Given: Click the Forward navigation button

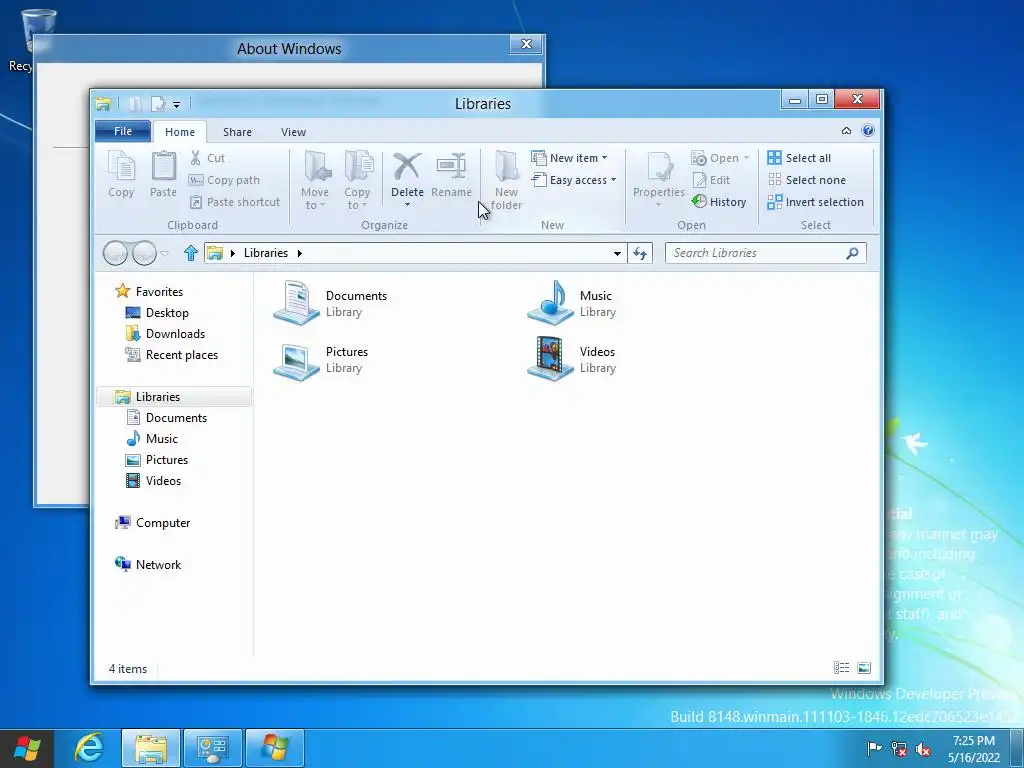Looking at the screenshot, I should coord(144,253).
